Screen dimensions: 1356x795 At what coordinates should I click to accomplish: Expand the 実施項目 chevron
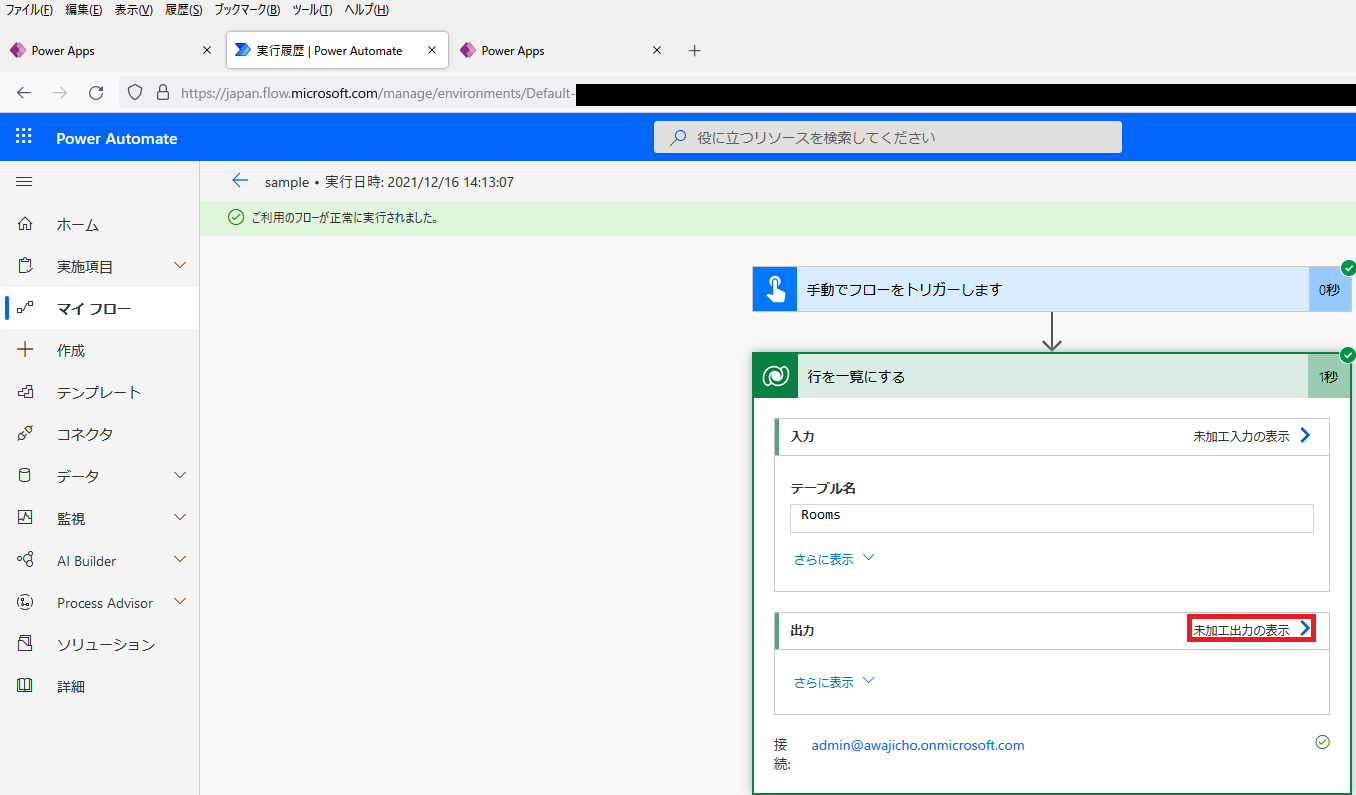pyautogui.click(x=180, y=265)
